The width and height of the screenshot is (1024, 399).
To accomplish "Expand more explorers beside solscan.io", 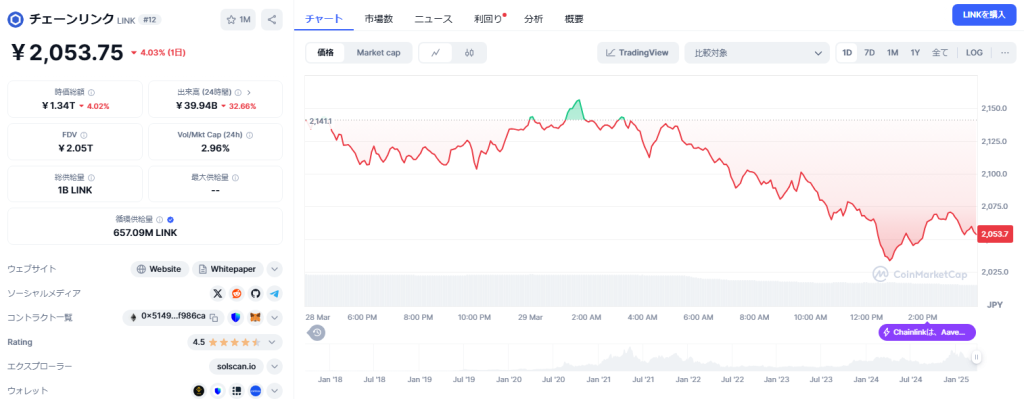I will coord(274,366).
